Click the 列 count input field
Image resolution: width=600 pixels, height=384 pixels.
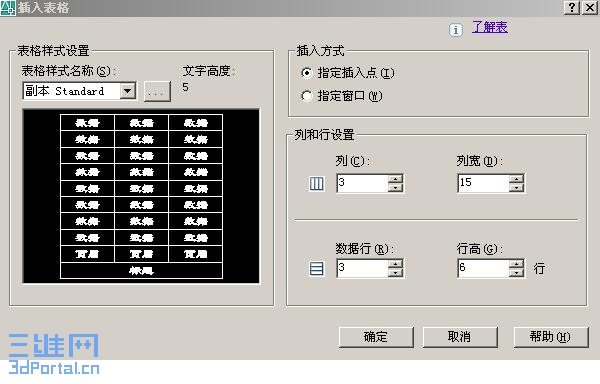click(x=362, y=183)
